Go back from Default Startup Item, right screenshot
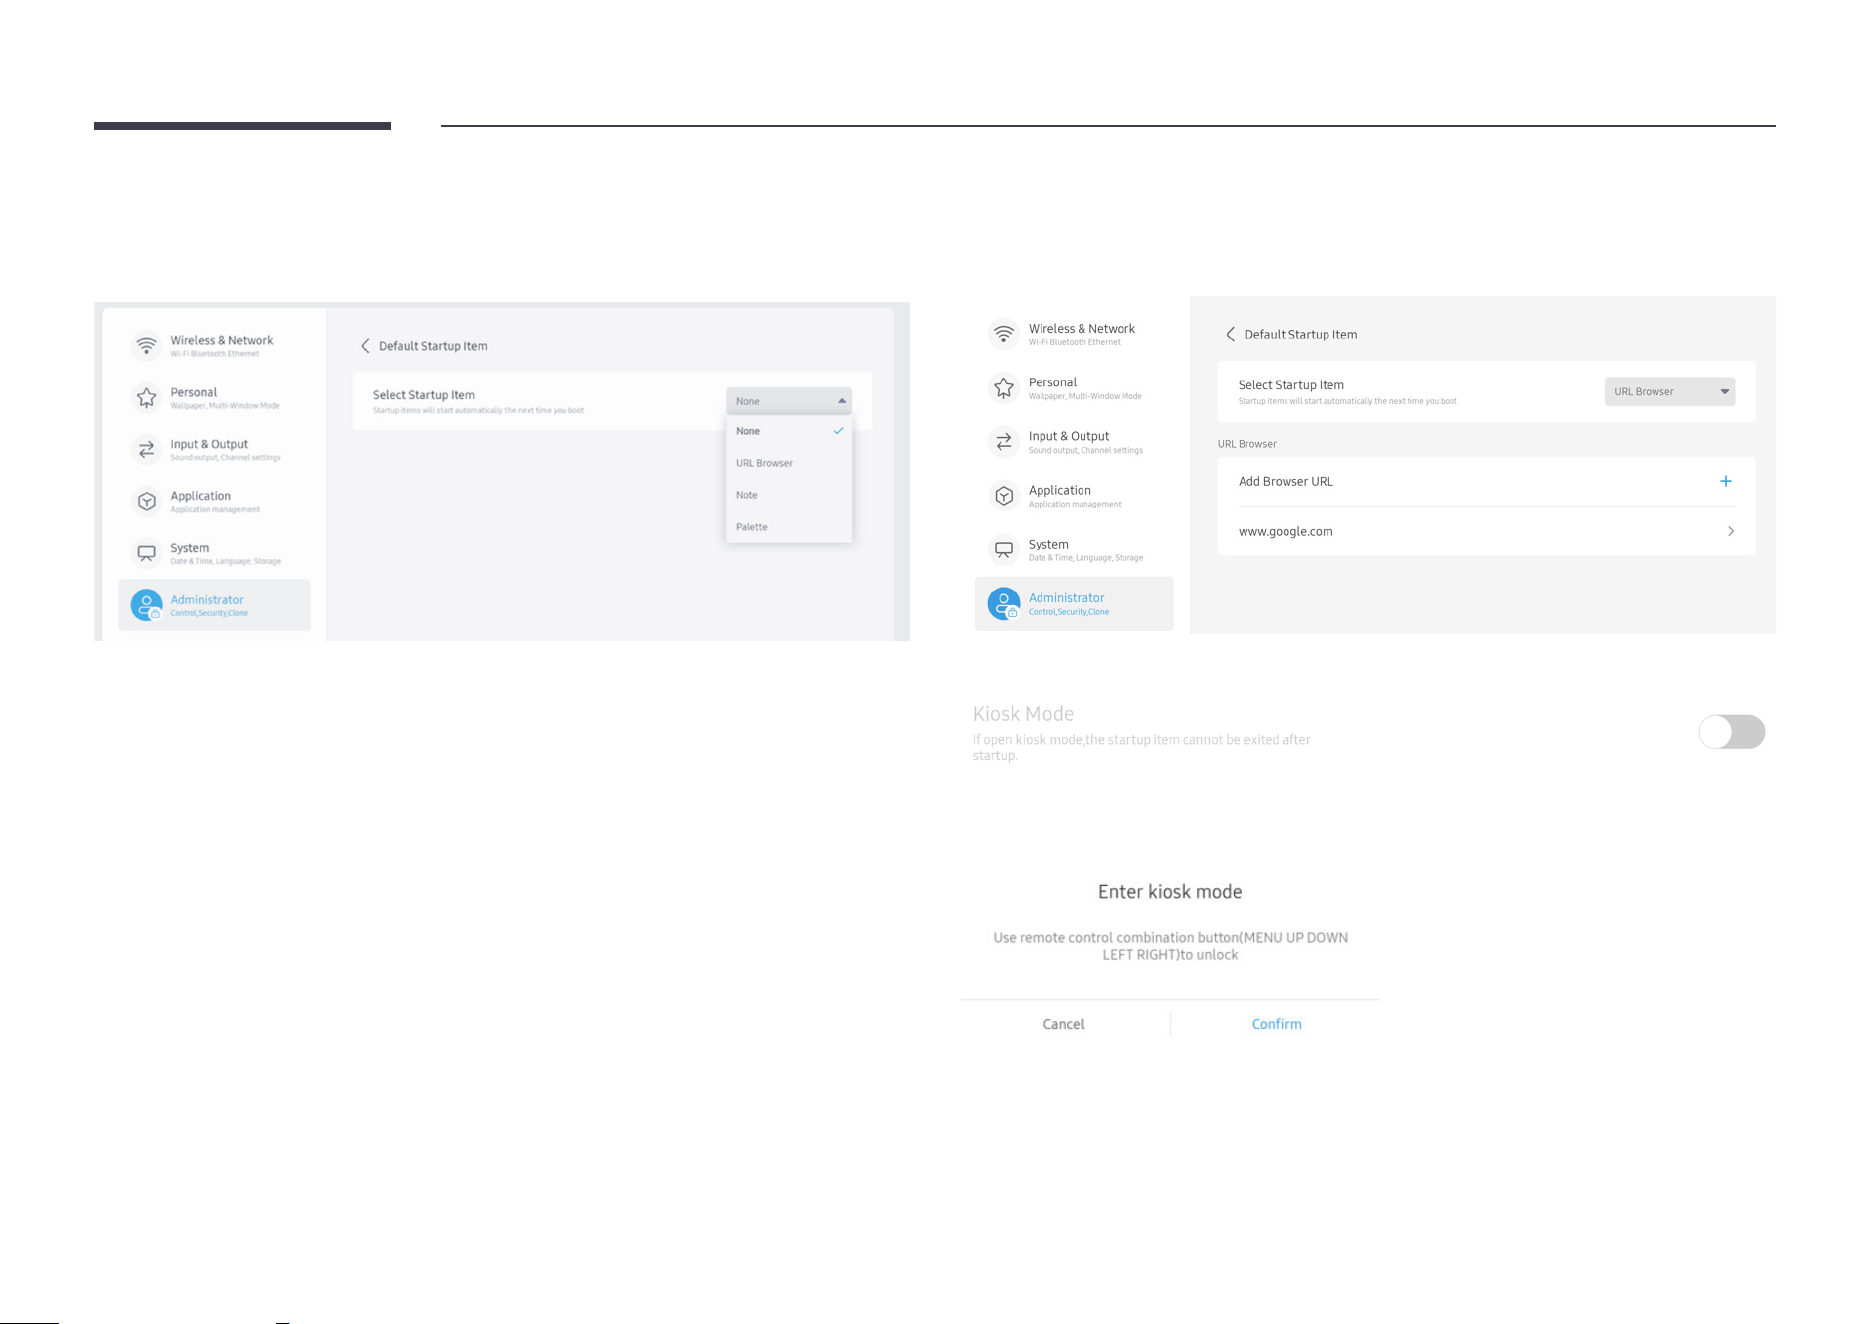The height and width of the screenshot is (1324, 1872). coord(1230,334)
